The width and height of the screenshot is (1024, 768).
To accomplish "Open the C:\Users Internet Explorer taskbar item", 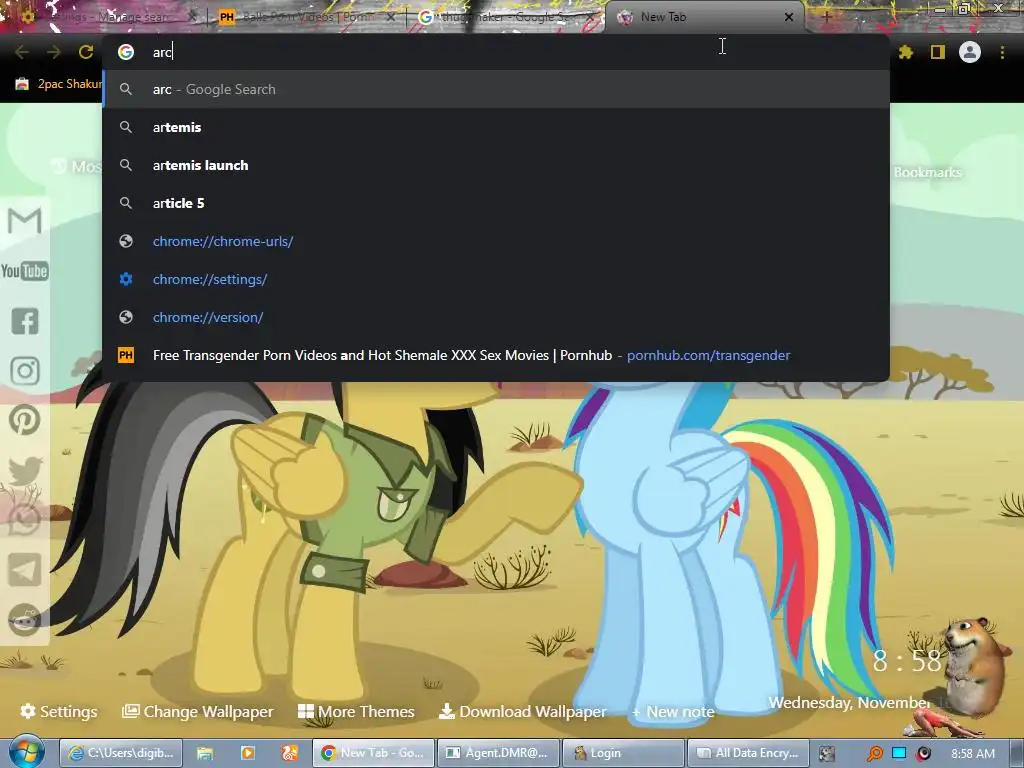I will coord(121,753).
